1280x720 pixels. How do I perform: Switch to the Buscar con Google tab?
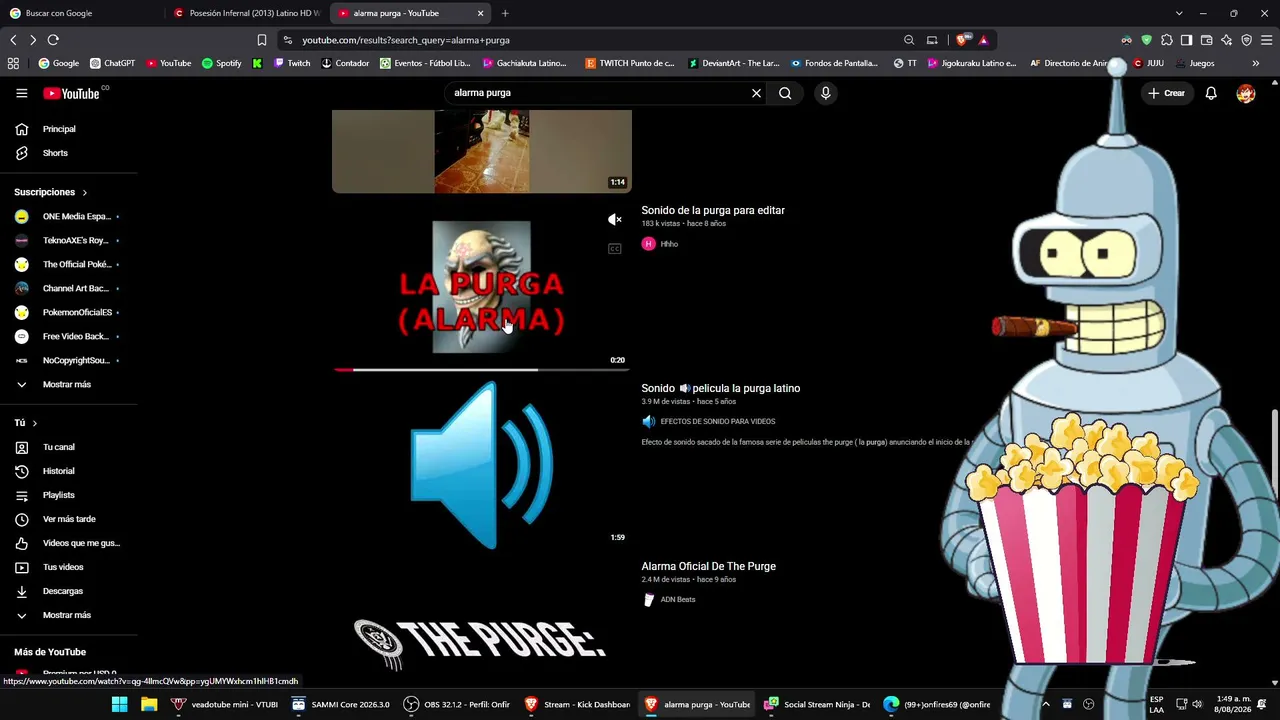coord(82,13)
